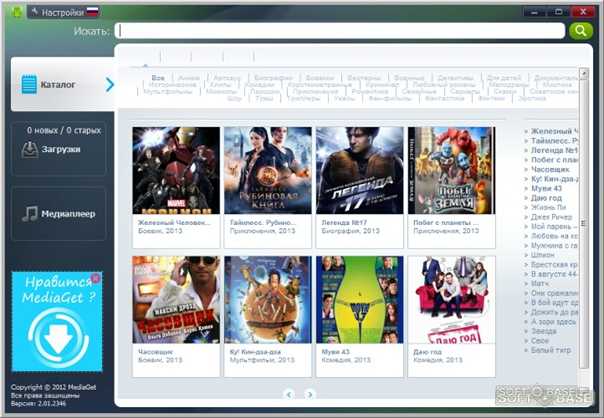The width and height of the screenshot is (604, 418).
Task: Click the green MediaGet logo icon
Action: click(x=17, y=12)
